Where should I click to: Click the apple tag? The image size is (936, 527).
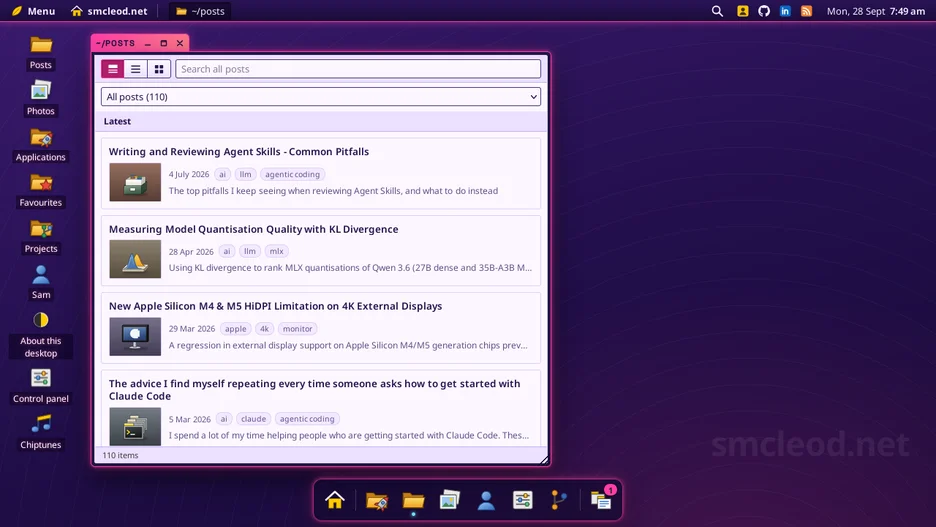pos(236,329)
